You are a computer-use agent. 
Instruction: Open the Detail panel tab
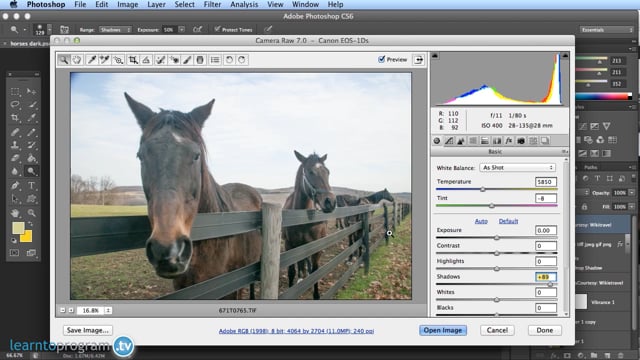click(461, 141)
